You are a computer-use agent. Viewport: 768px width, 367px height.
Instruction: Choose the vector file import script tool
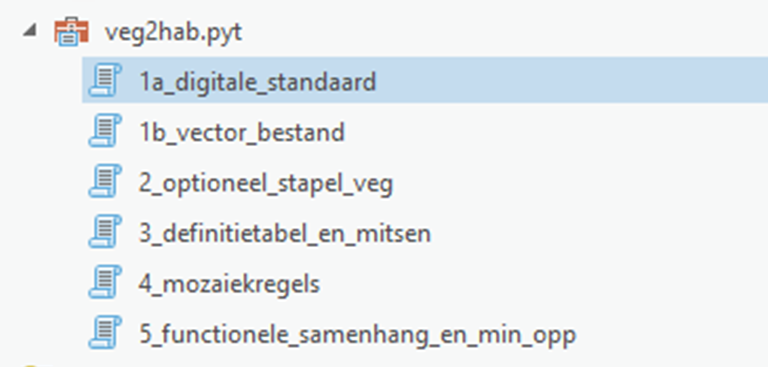[242, 132]
